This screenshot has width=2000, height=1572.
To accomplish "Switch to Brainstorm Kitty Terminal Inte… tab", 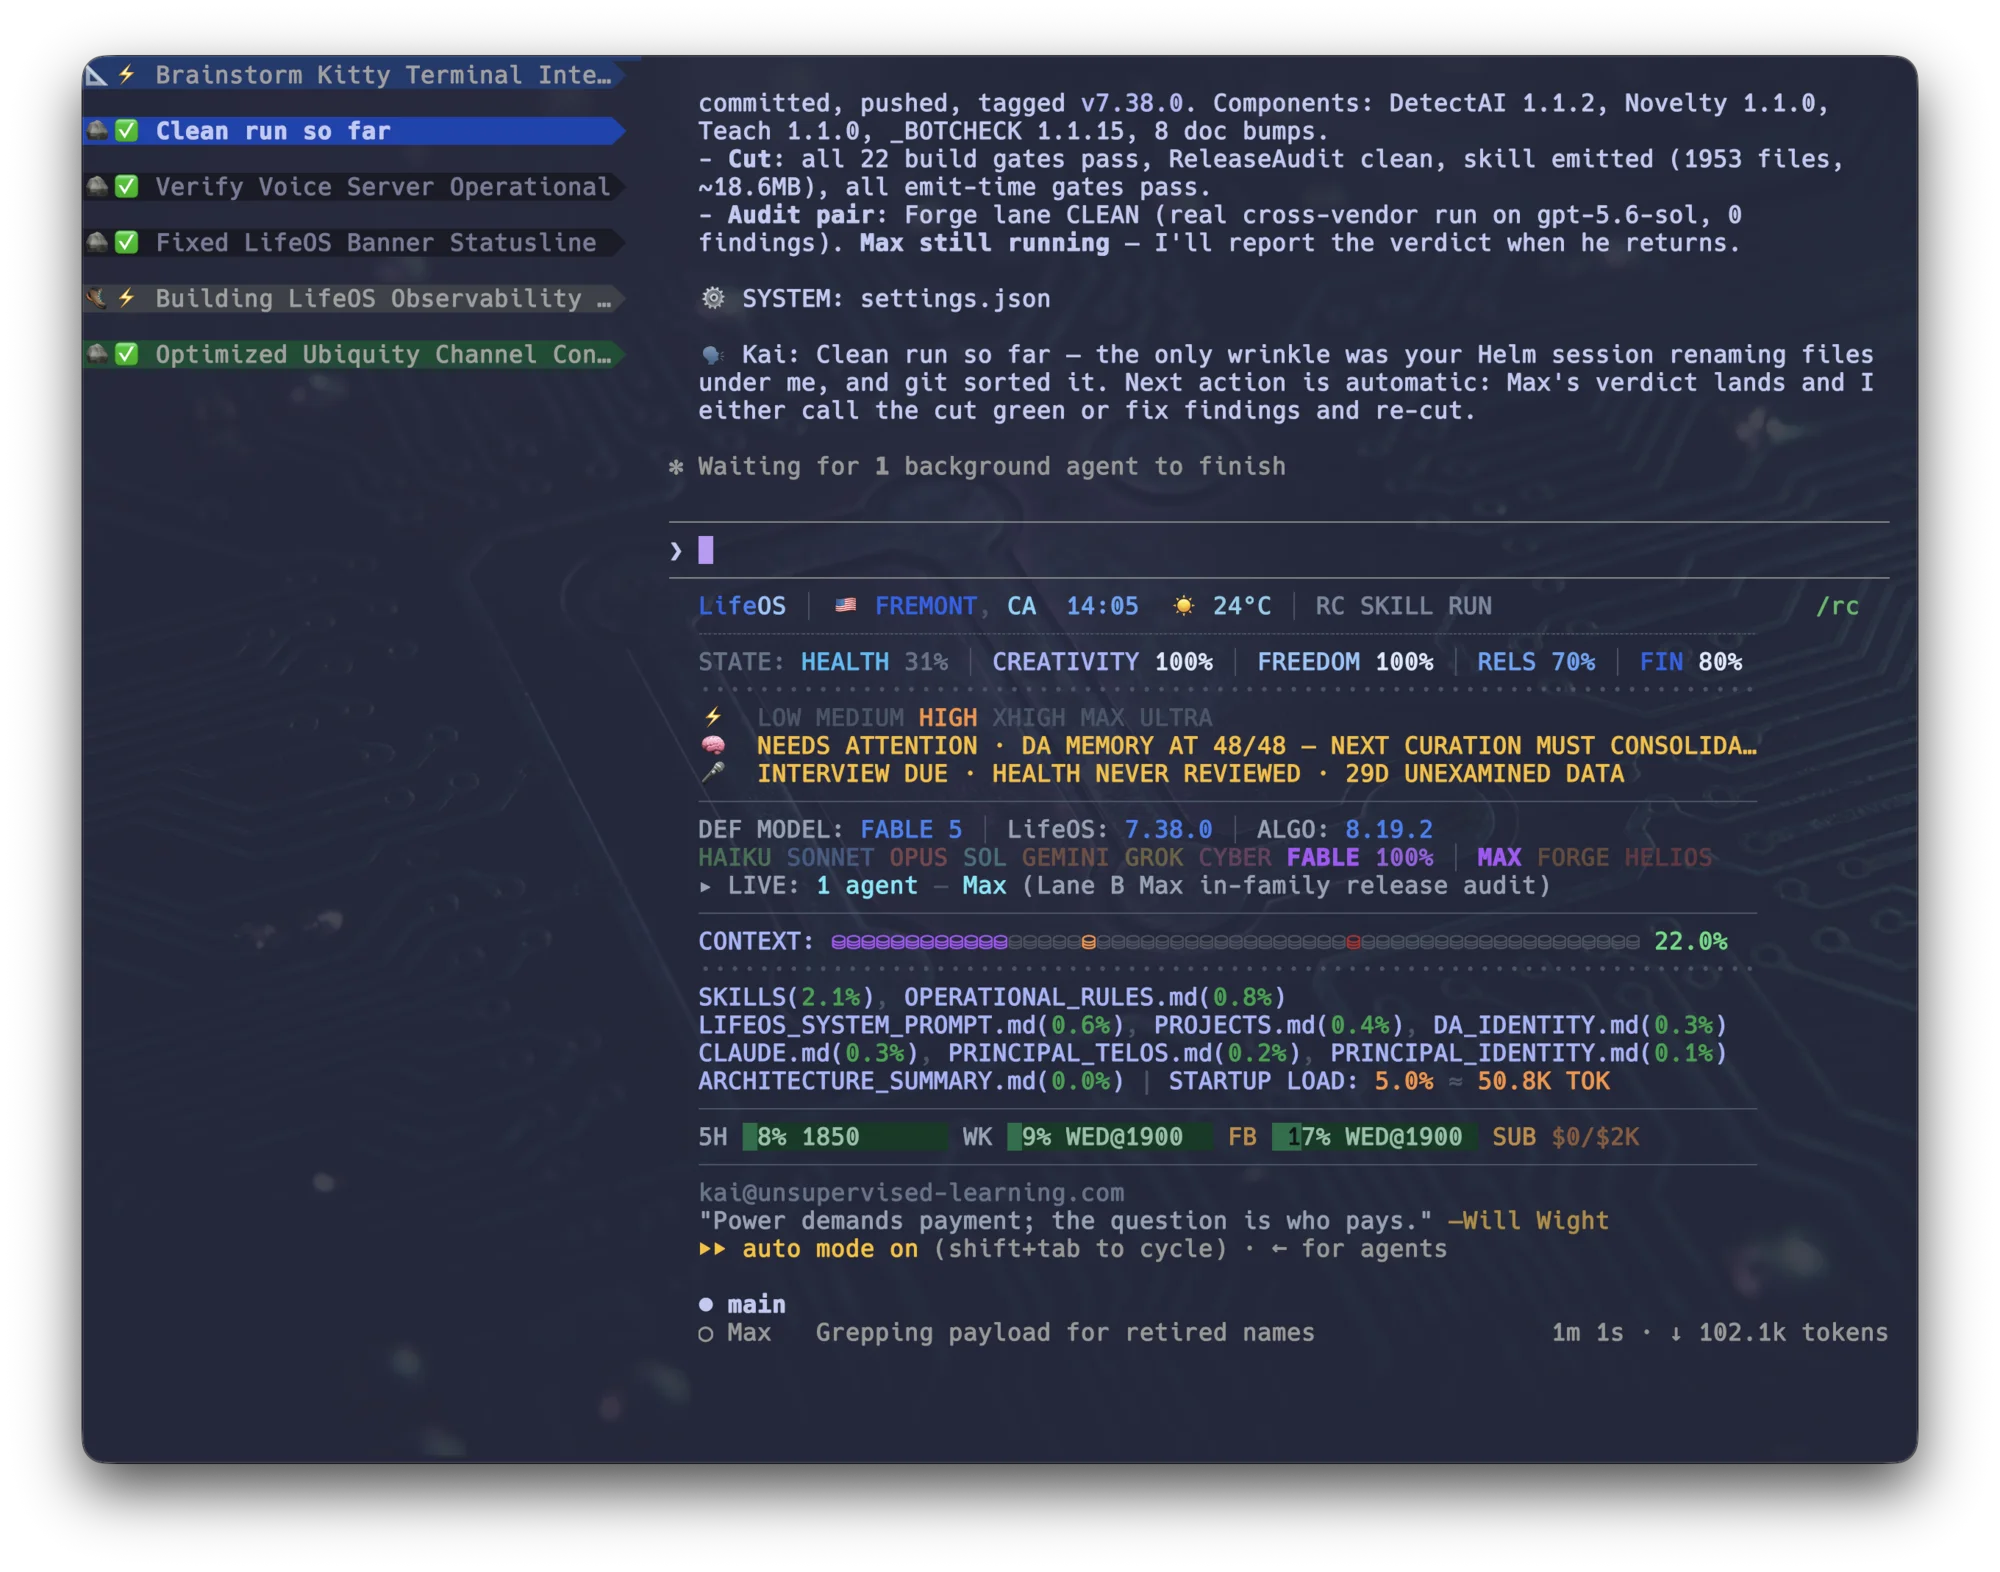I will [x=355, y=75].
